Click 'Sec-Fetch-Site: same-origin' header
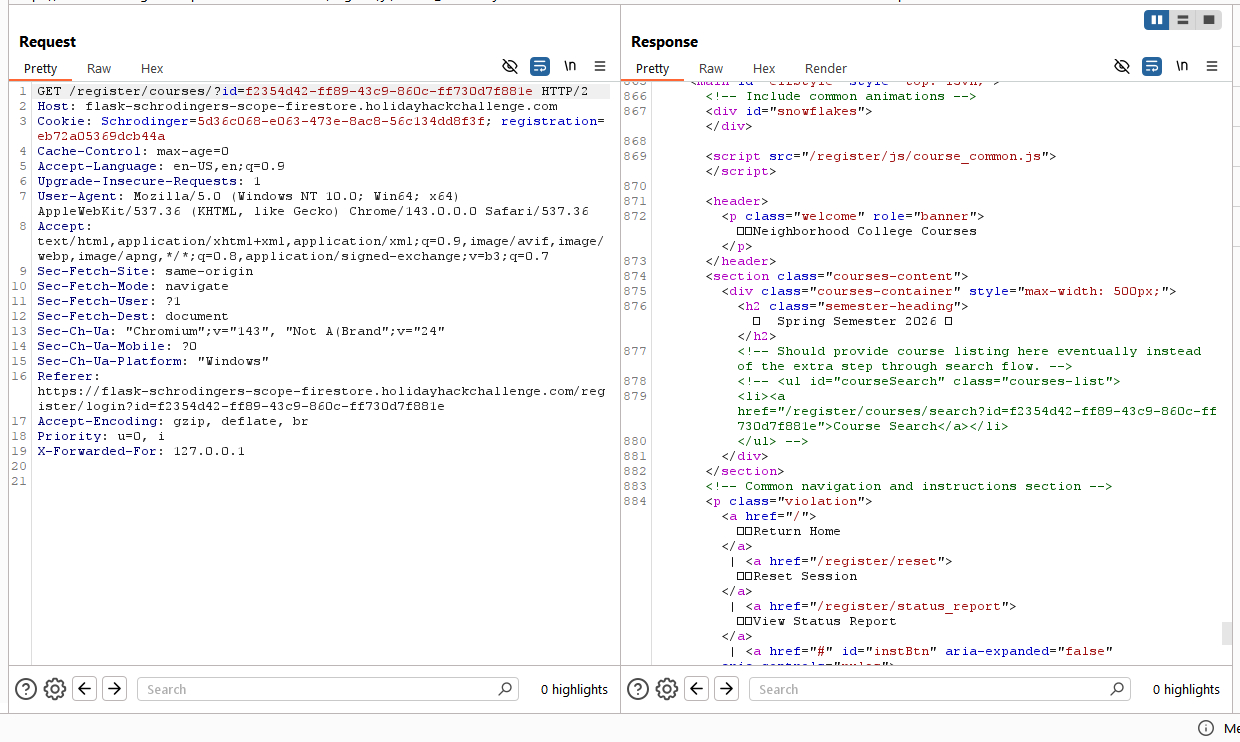The image size is (1240, 742). point(145,271)
